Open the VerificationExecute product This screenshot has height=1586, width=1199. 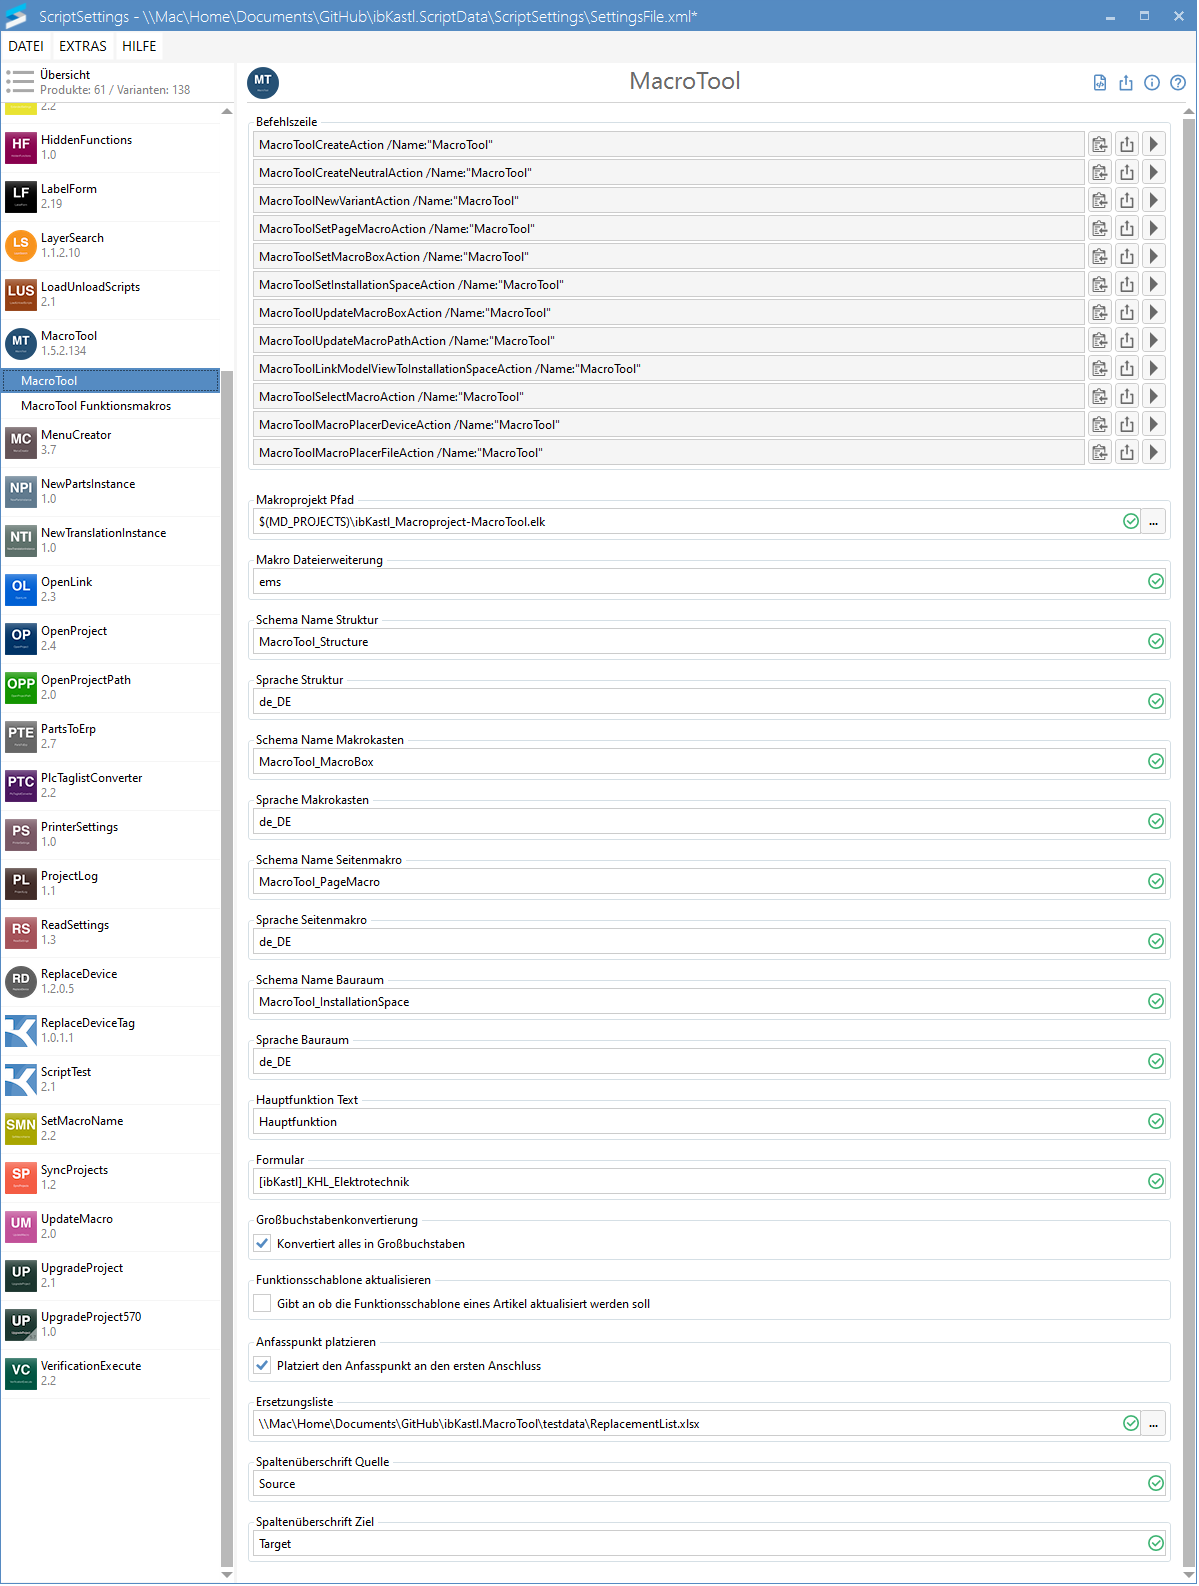coord(110,1374)
